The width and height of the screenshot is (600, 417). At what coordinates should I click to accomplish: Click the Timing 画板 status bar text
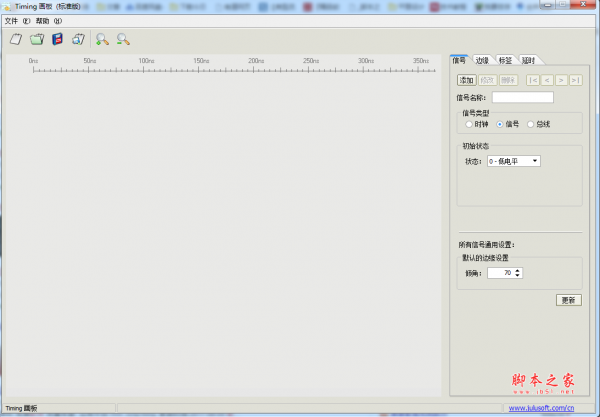point(21,408)
